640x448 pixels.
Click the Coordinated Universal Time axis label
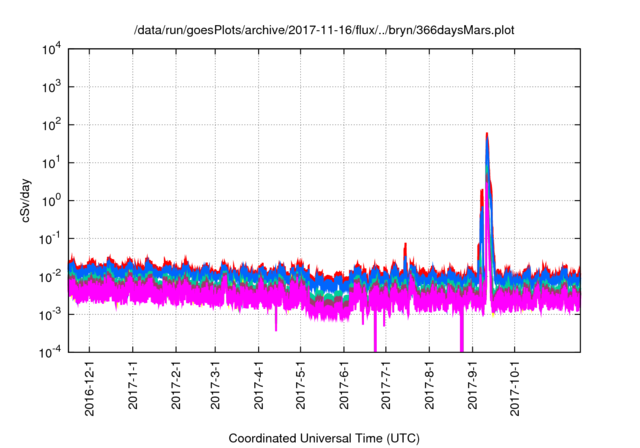coord(324,439)
